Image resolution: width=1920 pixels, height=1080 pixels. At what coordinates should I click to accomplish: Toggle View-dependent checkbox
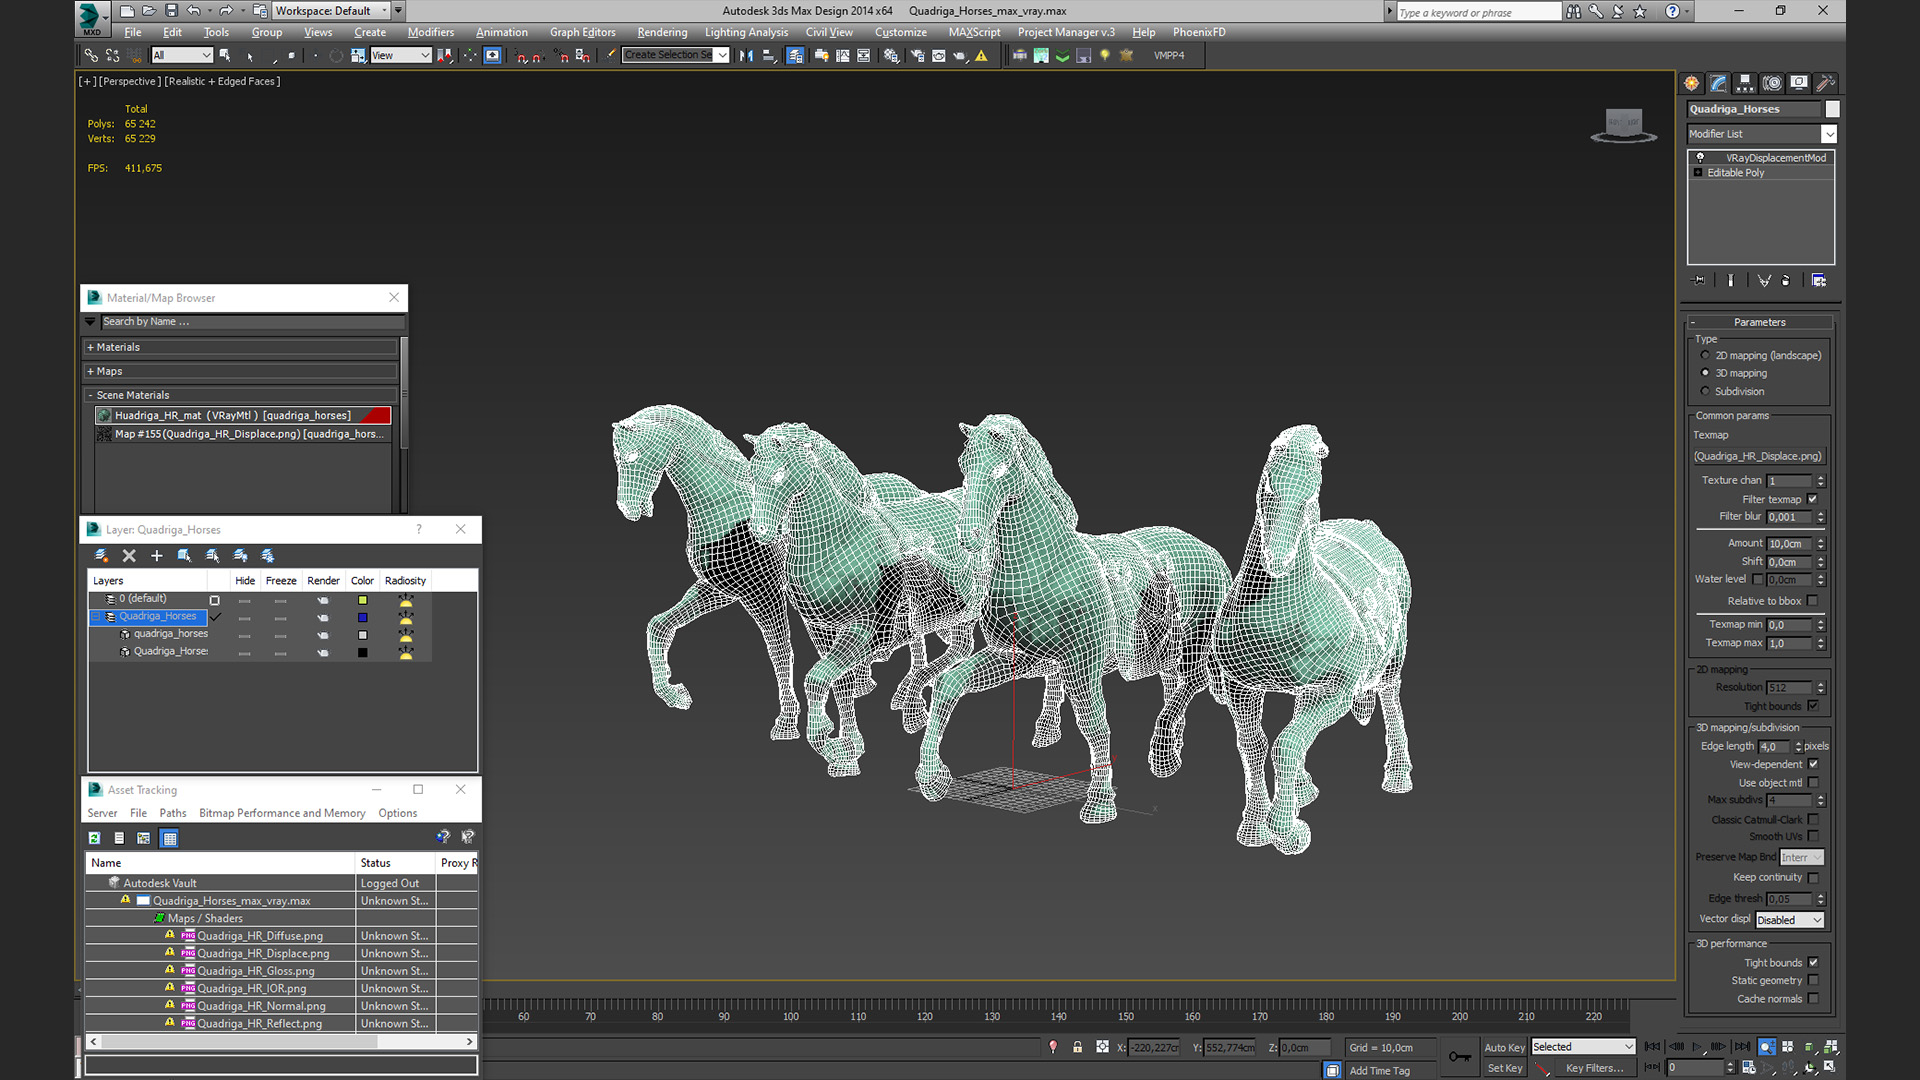1813,764
